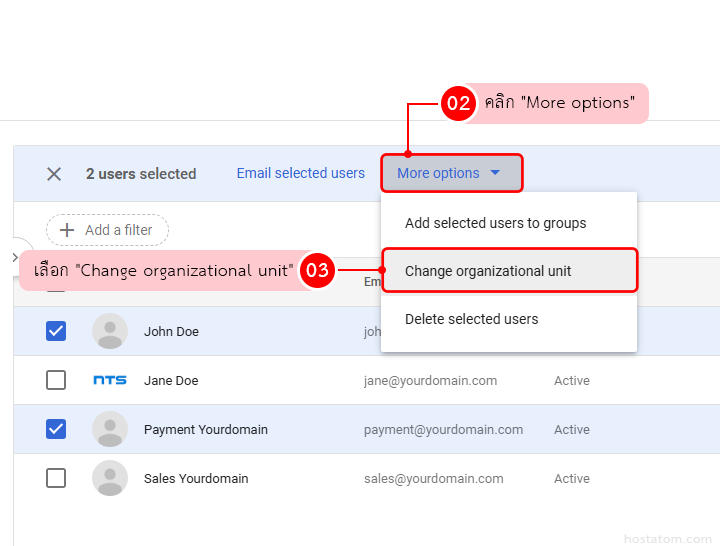Screen dimensions: 720x546
Task: Click the sales@yourdomain.com email cell
Action: [x=433, y=478]
